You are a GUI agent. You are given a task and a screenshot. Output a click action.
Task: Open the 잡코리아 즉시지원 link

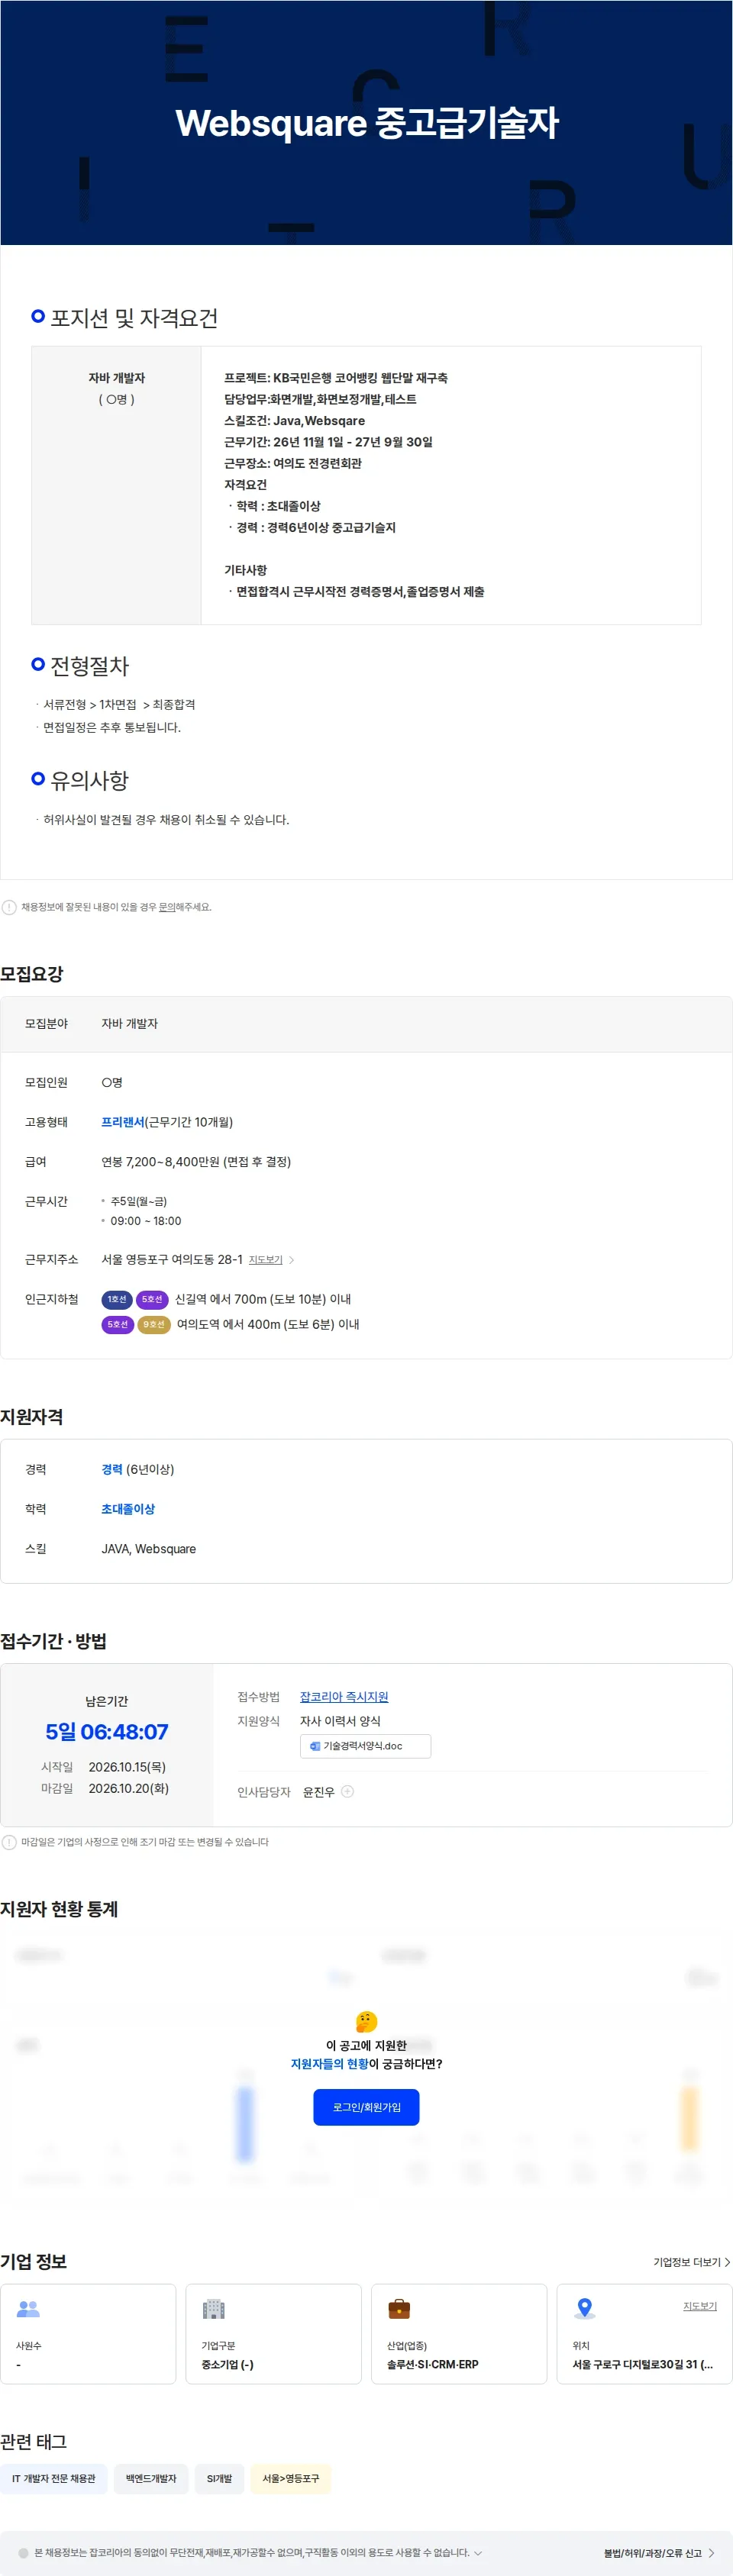point(344,1697)
